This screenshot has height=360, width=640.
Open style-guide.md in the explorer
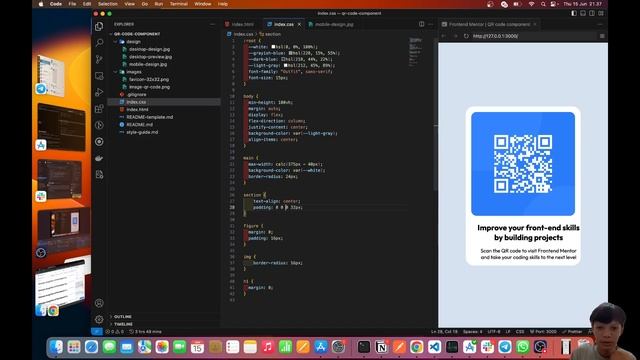(x=142, y=132)
